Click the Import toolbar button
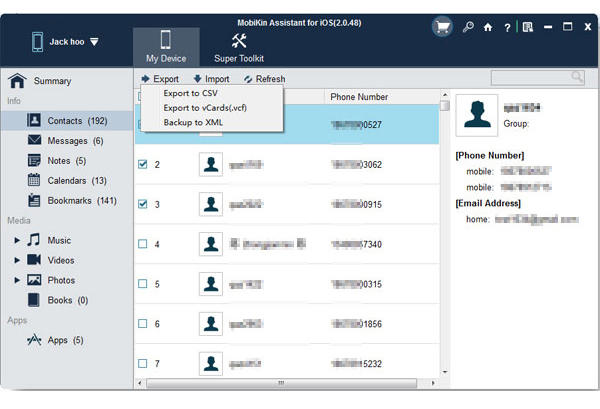Screen dimensions: 600x409 211,79
